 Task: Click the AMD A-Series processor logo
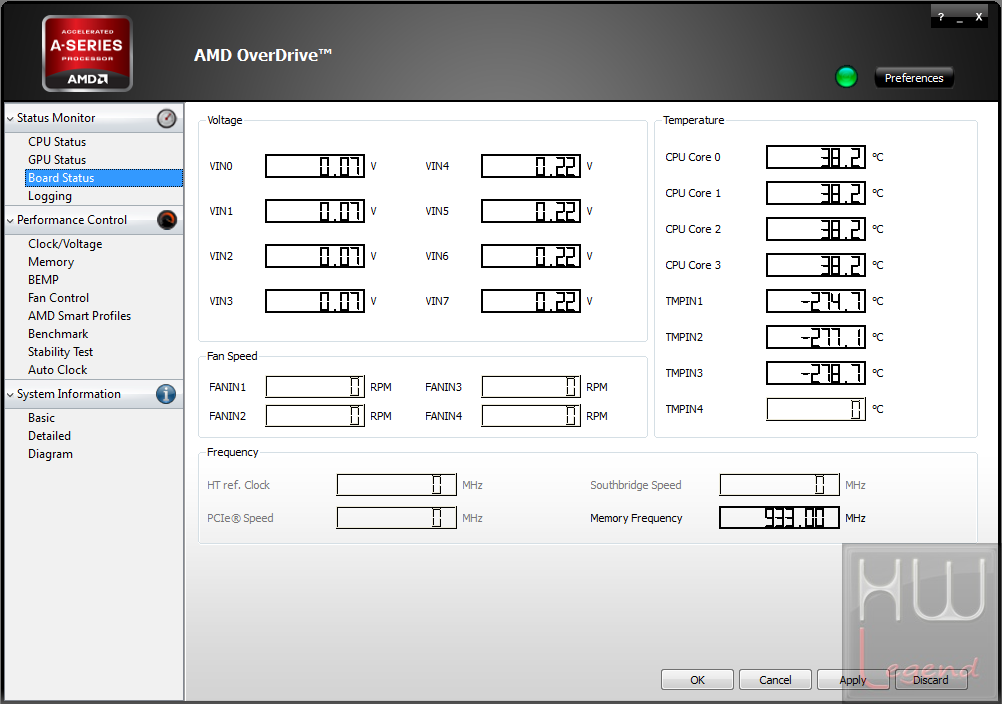(88, 54)
